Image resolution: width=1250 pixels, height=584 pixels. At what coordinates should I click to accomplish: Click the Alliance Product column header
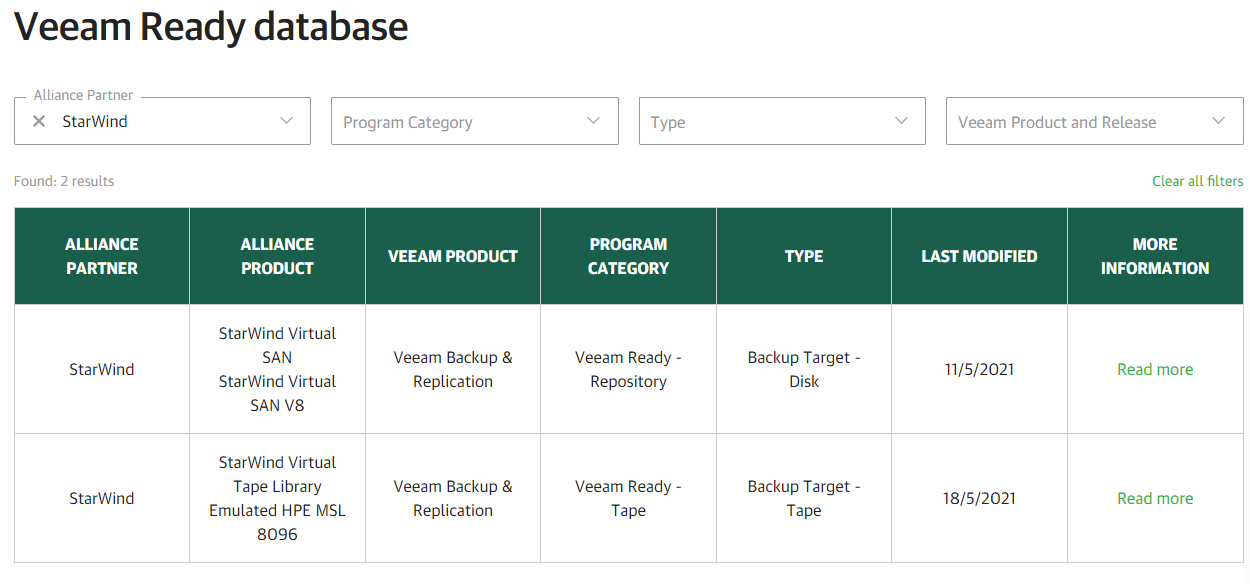click(277, 256)
